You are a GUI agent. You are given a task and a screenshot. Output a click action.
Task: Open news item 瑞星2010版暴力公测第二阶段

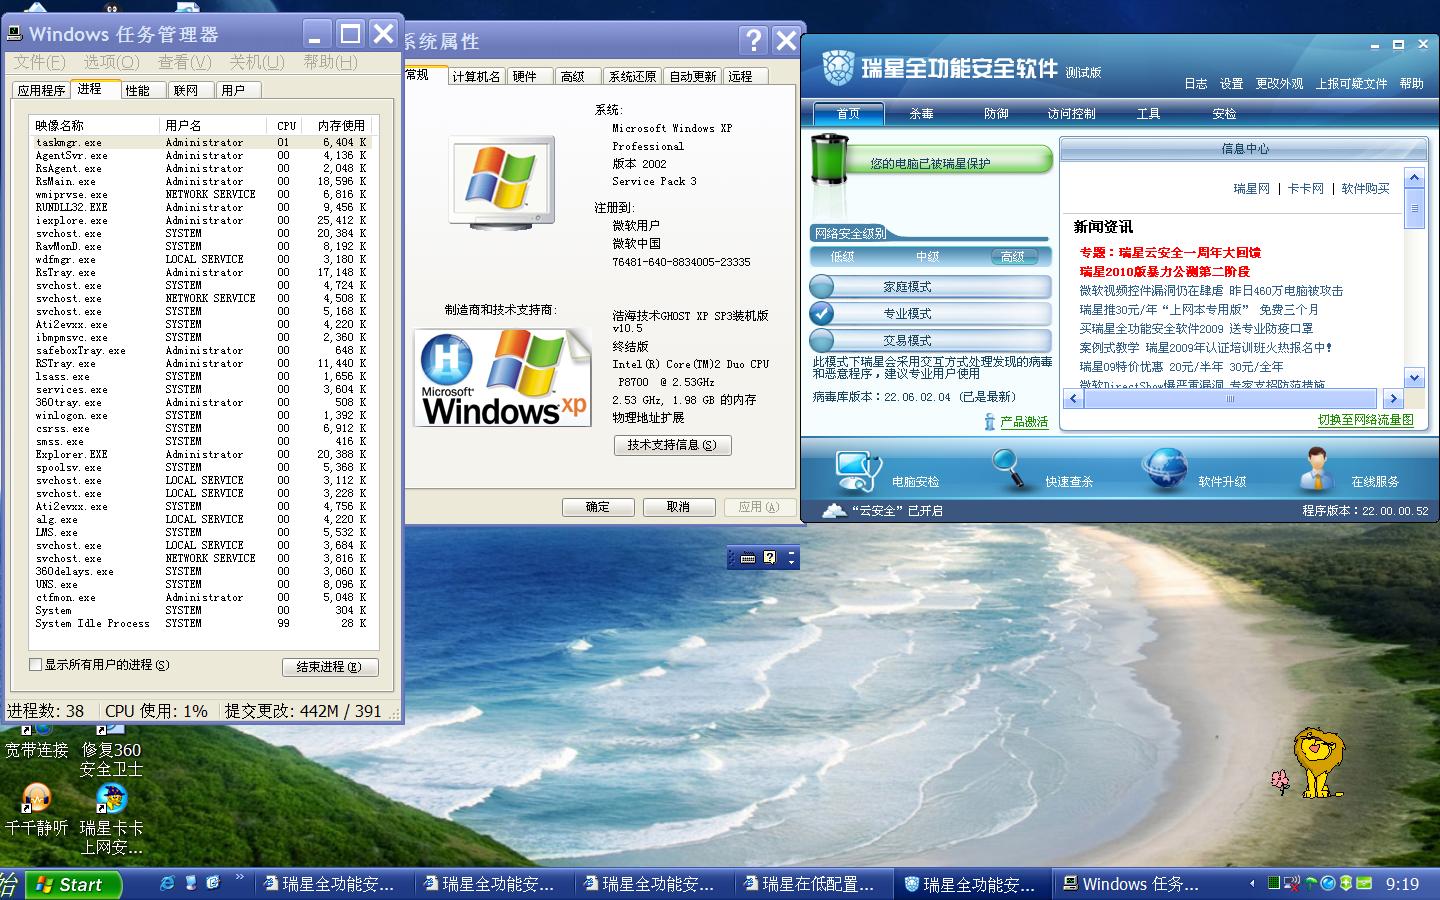[1165, 272]
